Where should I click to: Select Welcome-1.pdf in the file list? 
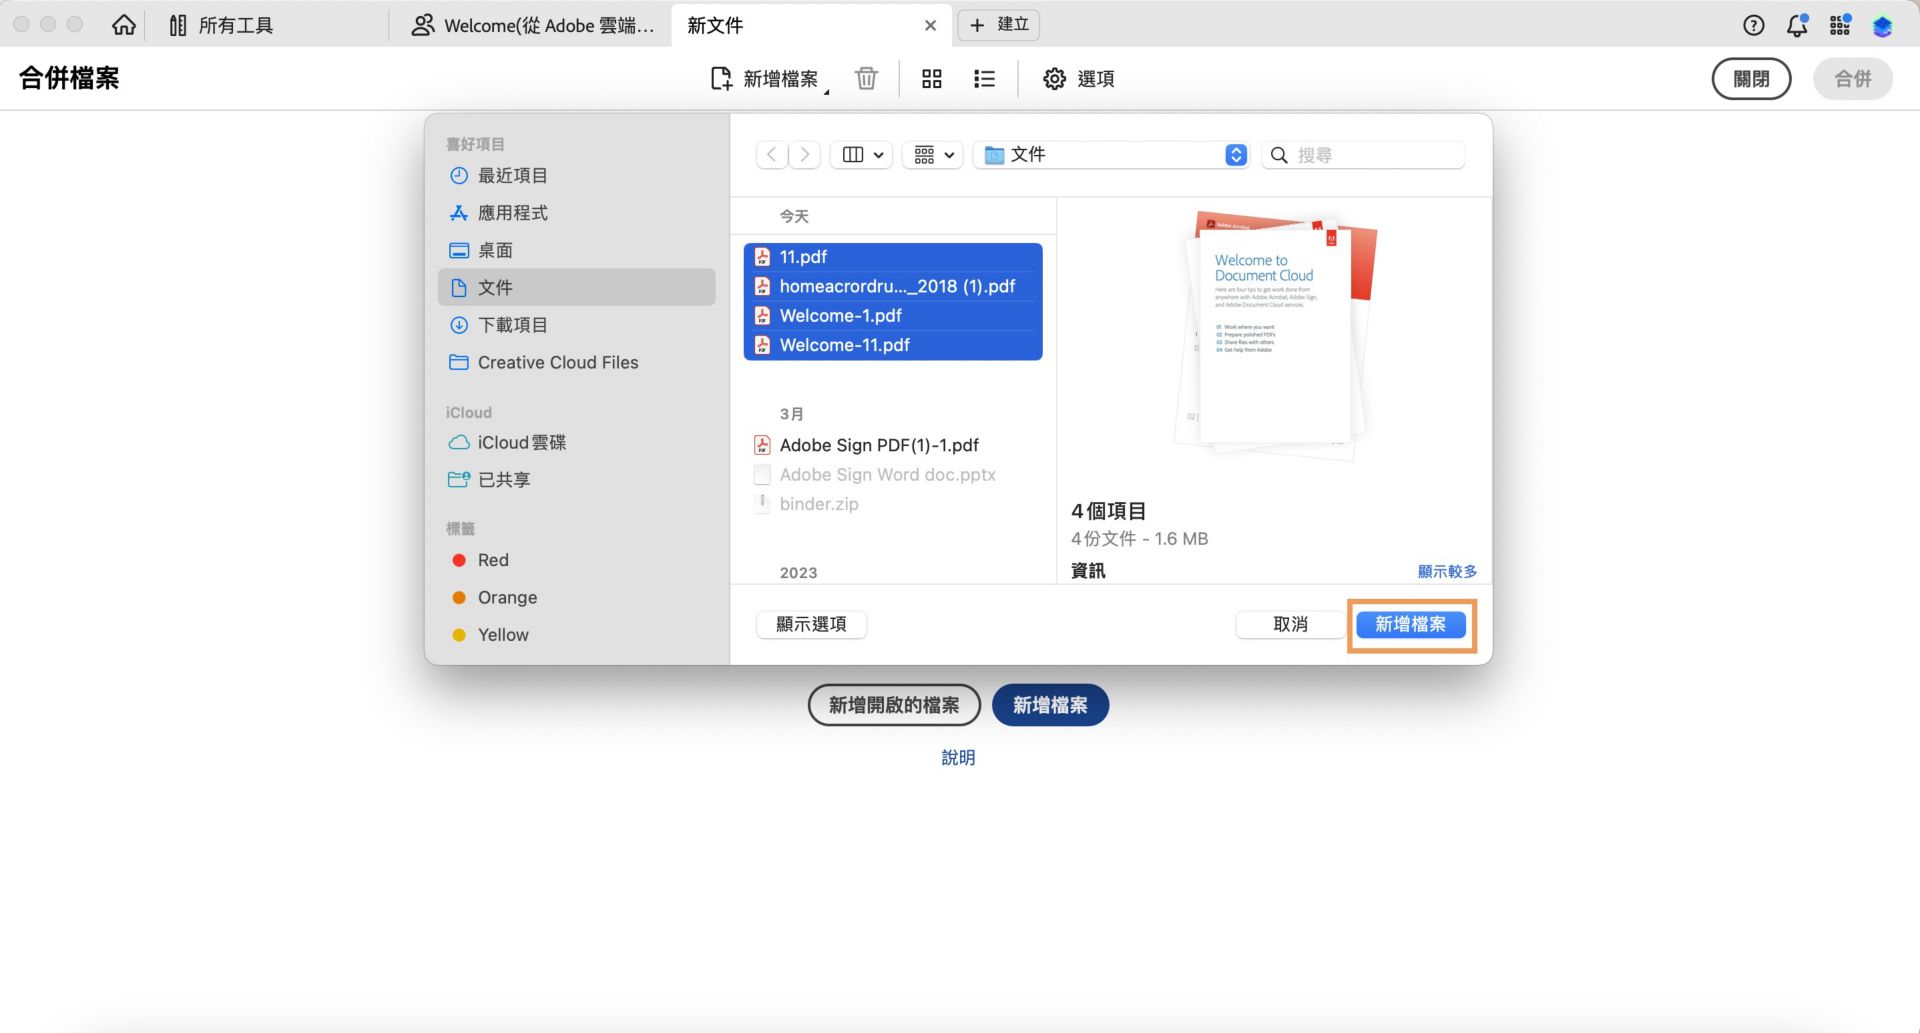pos(841,315)
